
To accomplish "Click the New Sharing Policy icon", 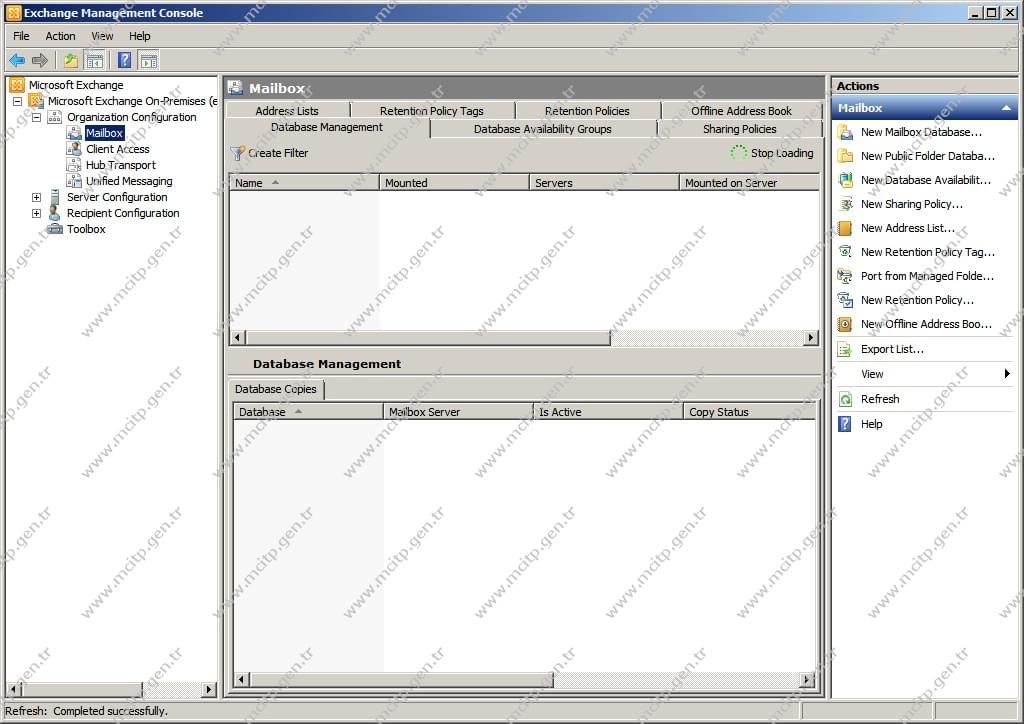I will [845, 204].
